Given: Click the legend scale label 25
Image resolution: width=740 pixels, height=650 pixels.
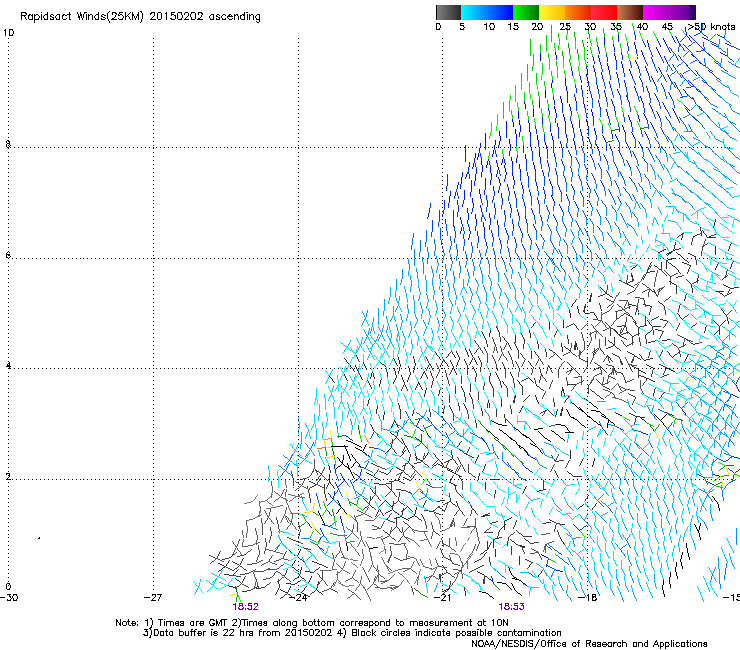Looking at the screenshot, I should pyautogui.click(x=565, y=27).
